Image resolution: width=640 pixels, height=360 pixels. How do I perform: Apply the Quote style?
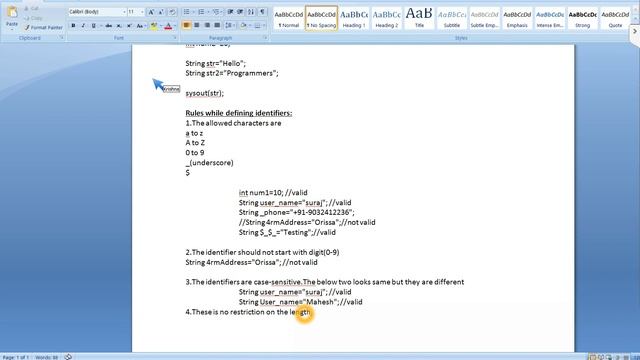coord(615,18)
